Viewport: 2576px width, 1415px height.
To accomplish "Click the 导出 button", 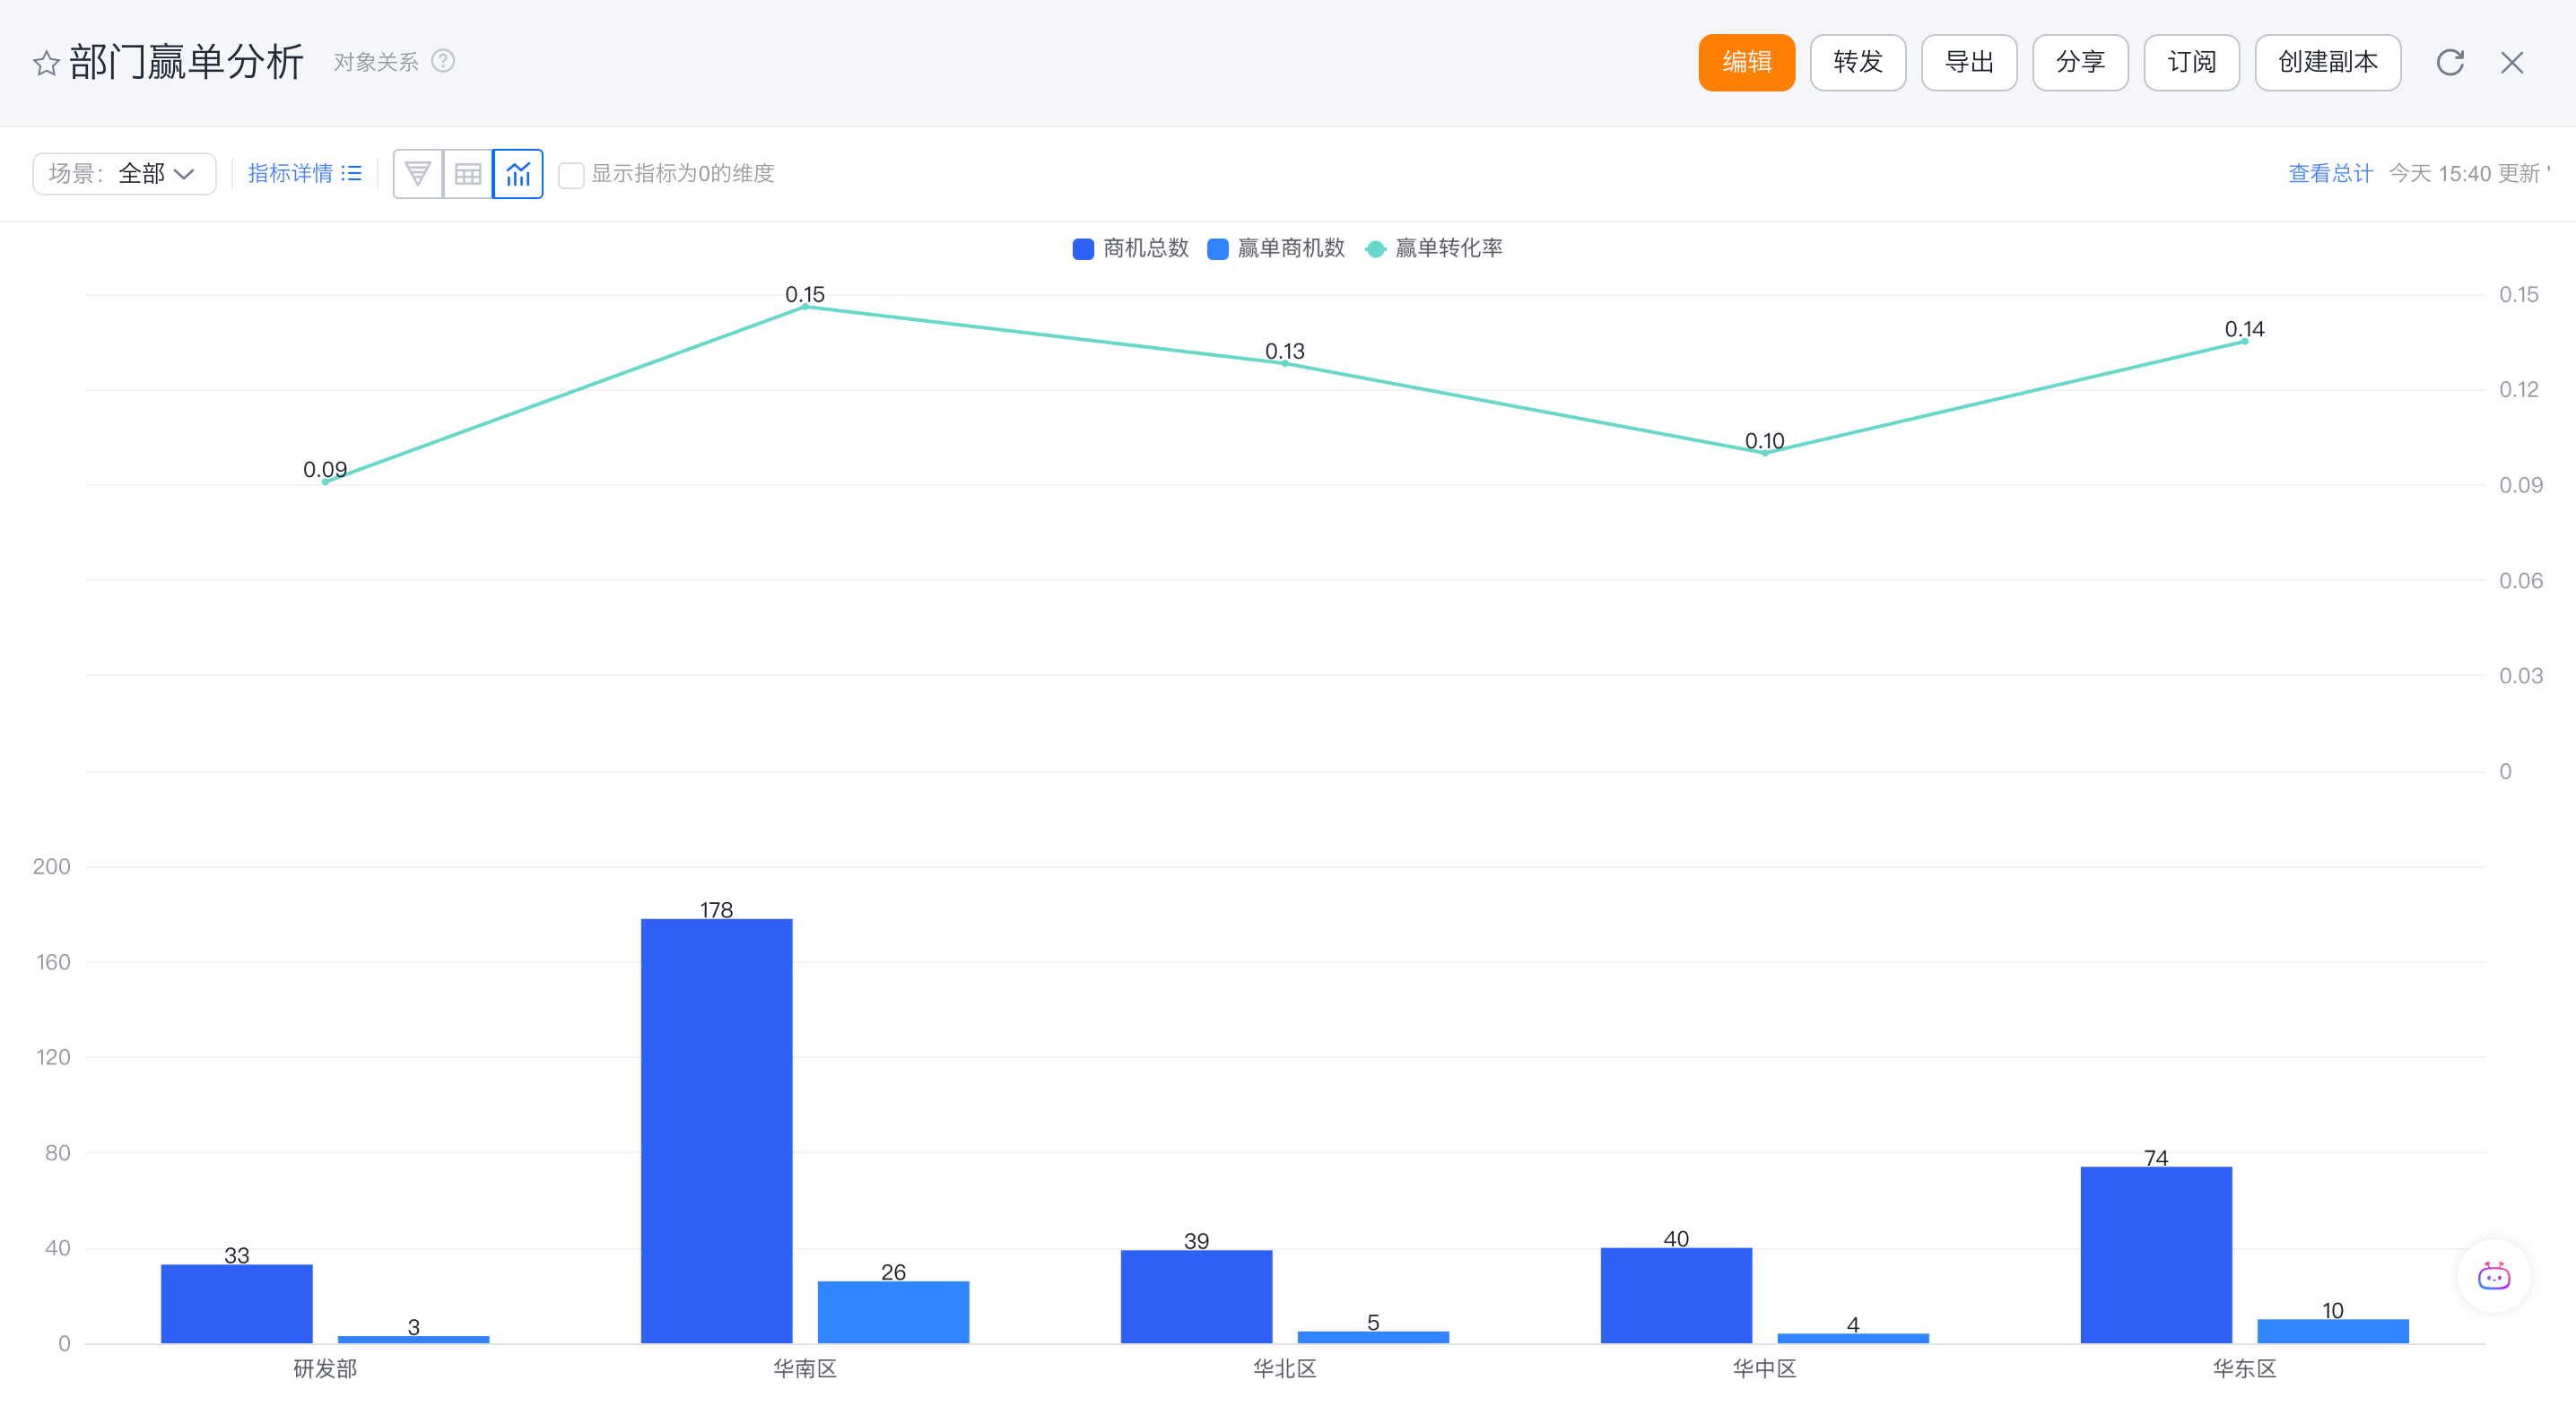I will (1968, 63).
